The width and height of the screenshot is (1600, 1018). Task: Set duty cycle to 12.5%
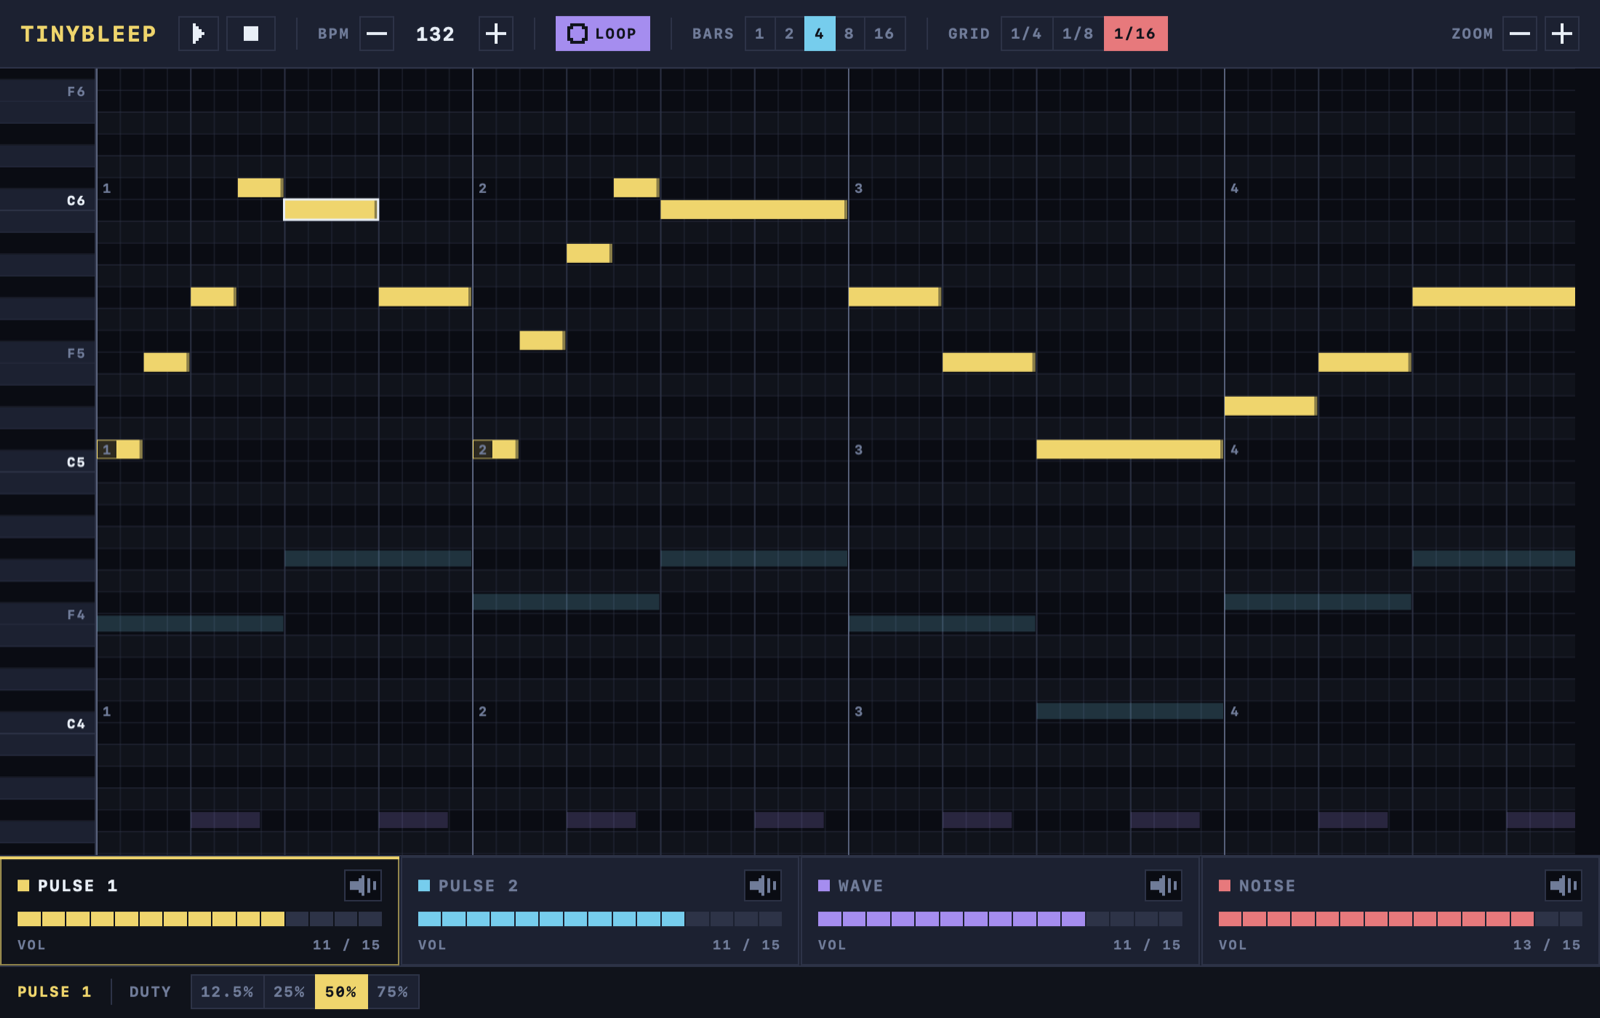click(x=227, y=992)
